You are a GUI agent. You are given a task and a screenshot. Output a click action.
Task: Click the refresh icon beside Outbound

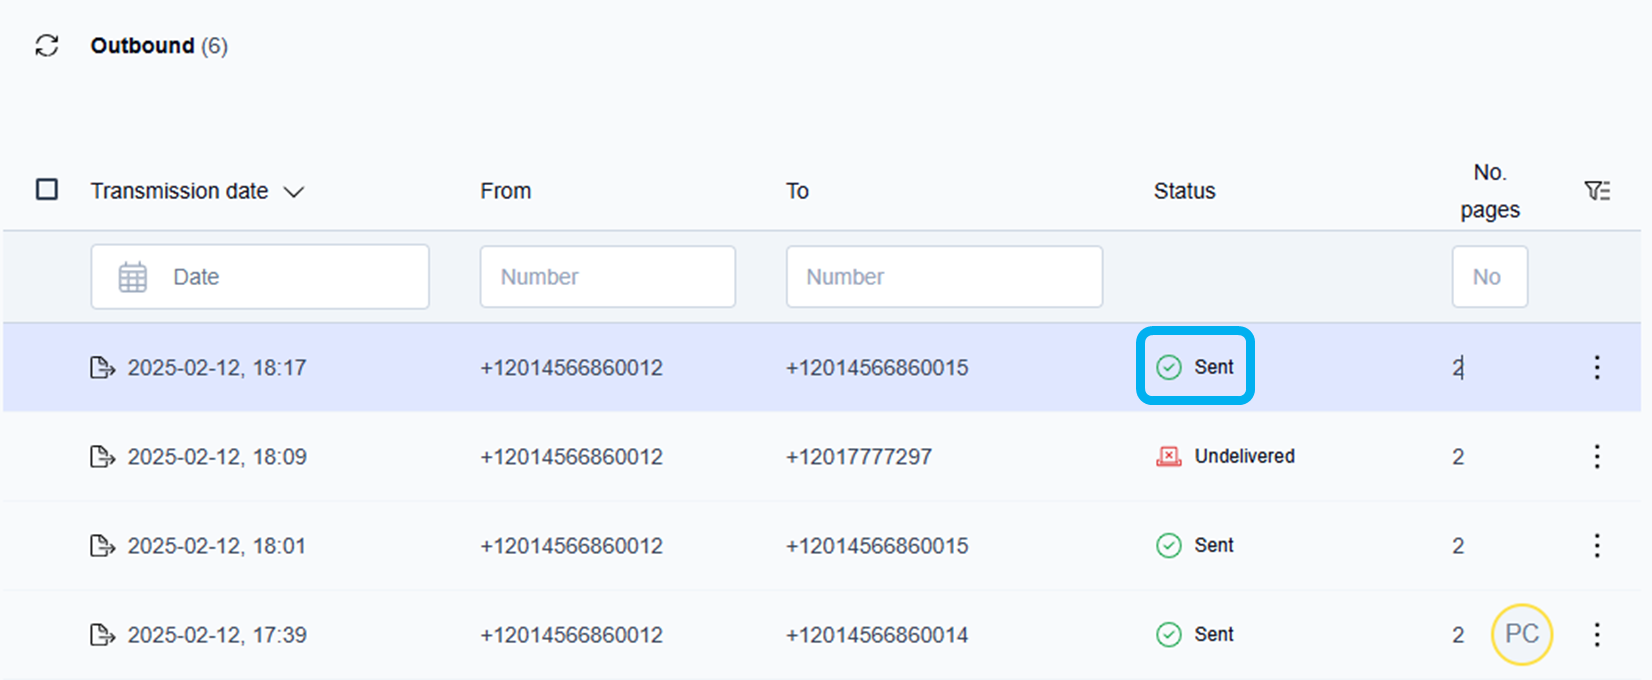47,46
